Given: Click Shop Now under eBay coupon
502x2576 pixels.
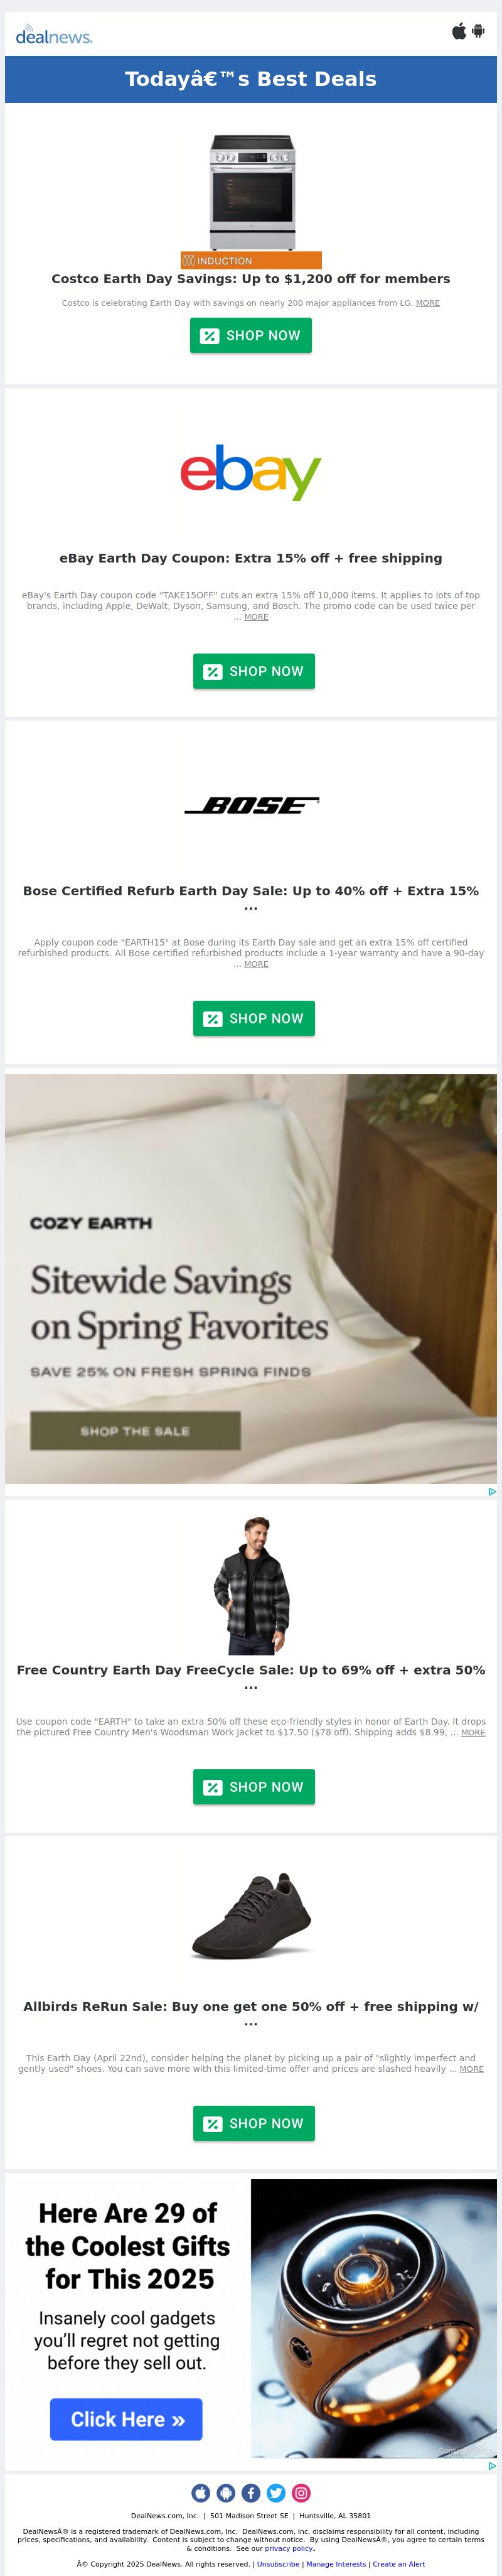Looking at the screenshot, I should tap(254, 671).
